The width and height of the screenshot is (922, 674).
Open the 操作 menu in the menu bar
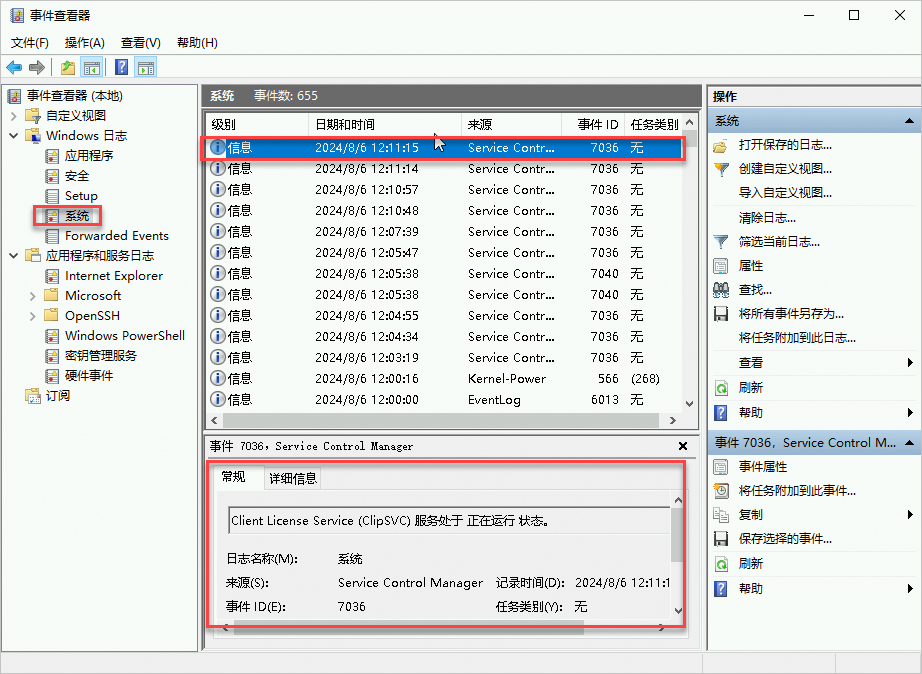pyautogui.click(x=85, y=42)
